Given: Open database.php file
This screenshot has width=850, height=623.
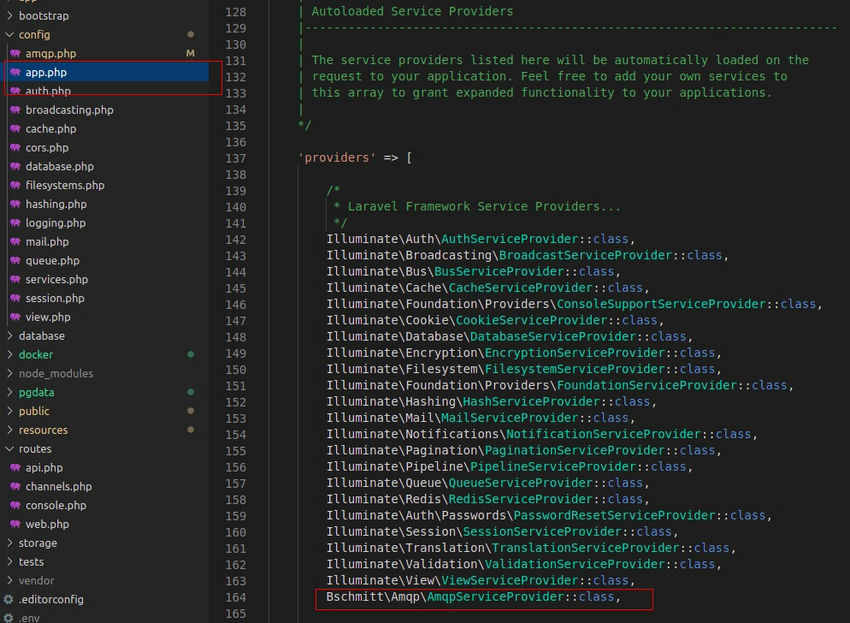Looking at the screenshot, I should pyautogui.click(x=59, y=166).
